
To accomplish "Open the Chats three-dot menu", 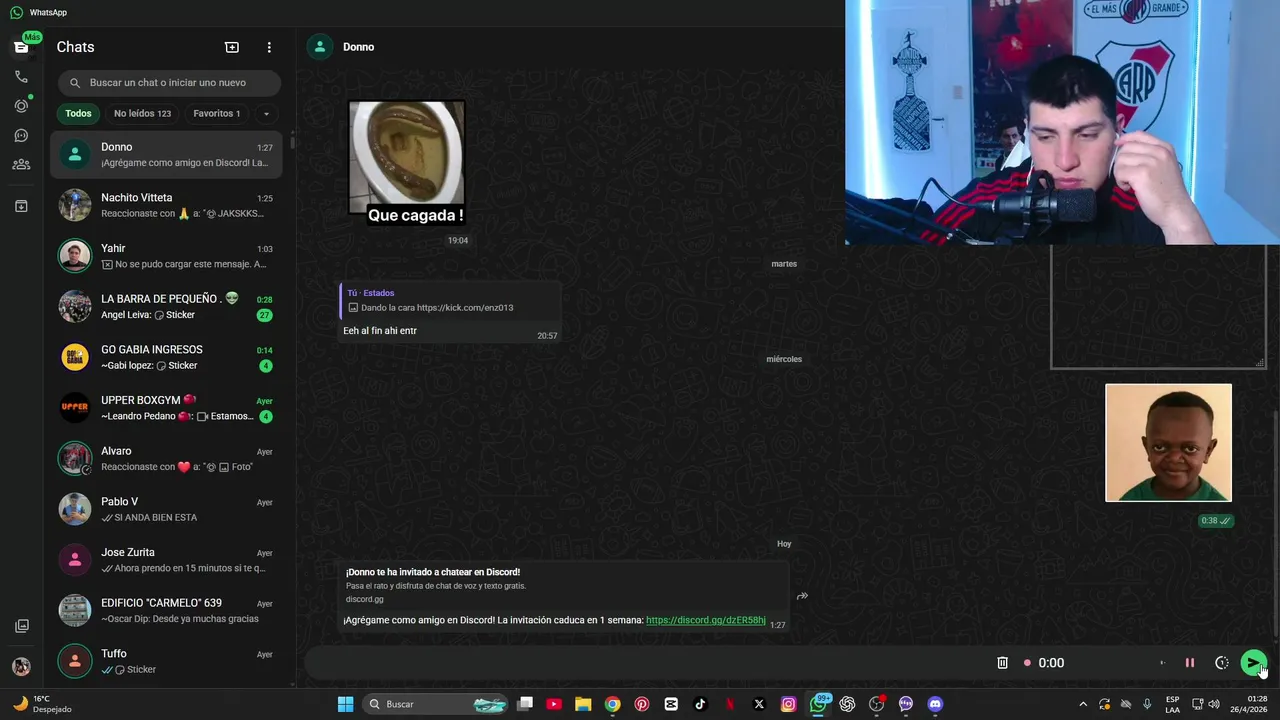I will click(269, 47).
